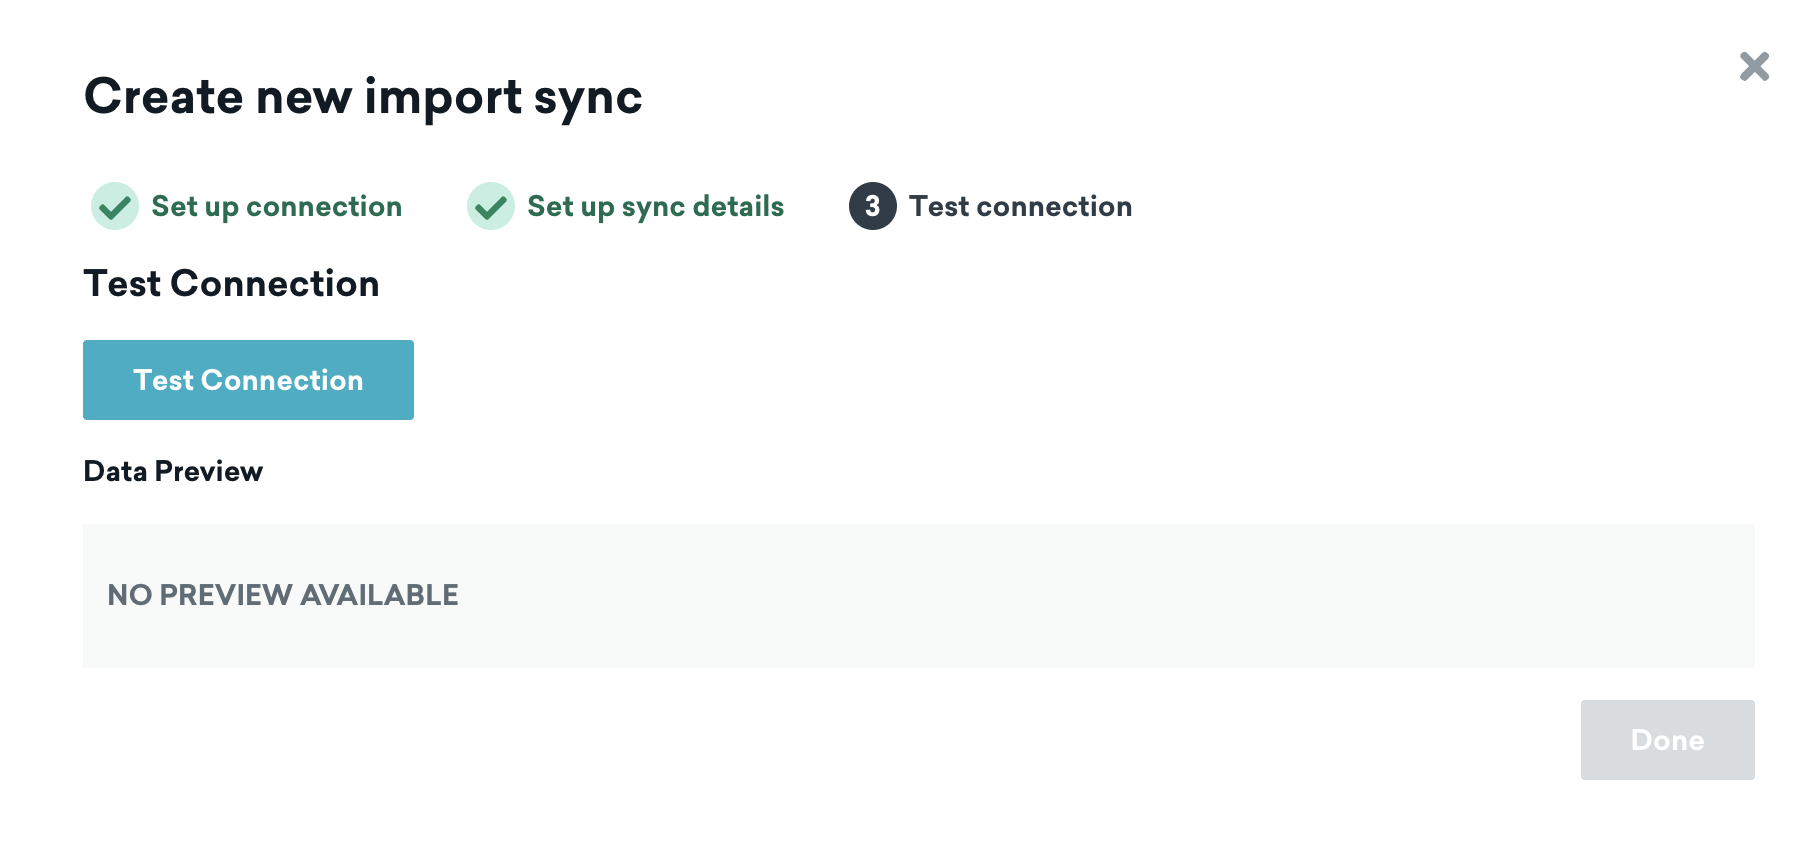Click the green checkmark beside Set up sync details
The image size is (1820, 847).
(491, 206)
